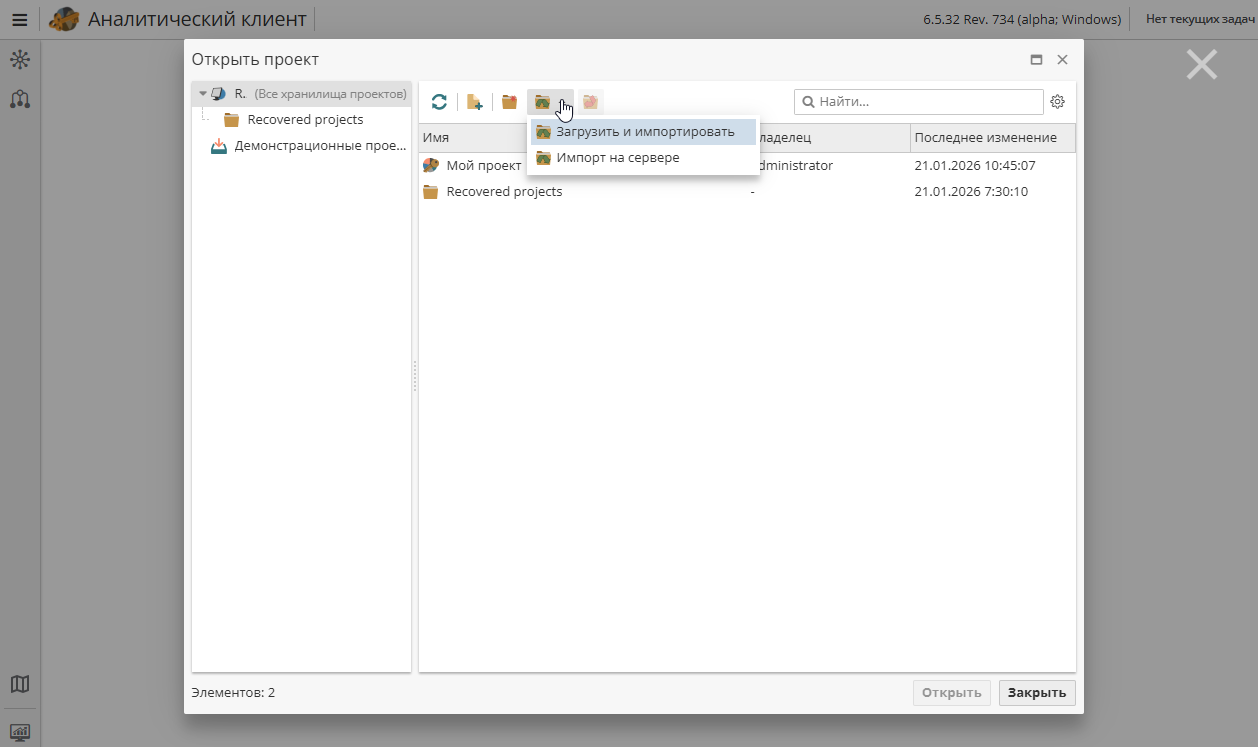Viewport: 1258px width, 747px height.
Task: Create a new project with the add icon
Action: 474,101
